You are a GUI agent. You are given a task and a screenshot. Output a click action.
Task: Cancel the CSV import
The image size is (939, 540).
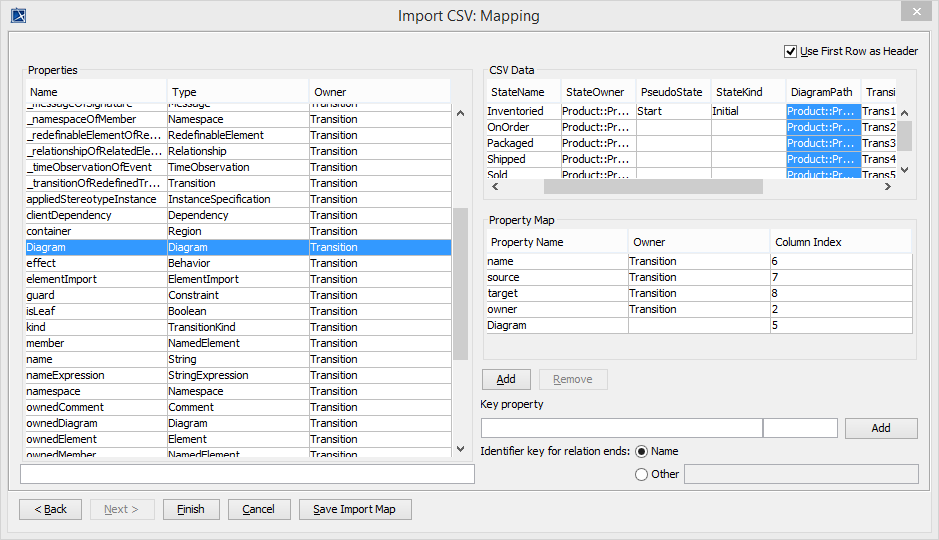click(x=258, y=509)
